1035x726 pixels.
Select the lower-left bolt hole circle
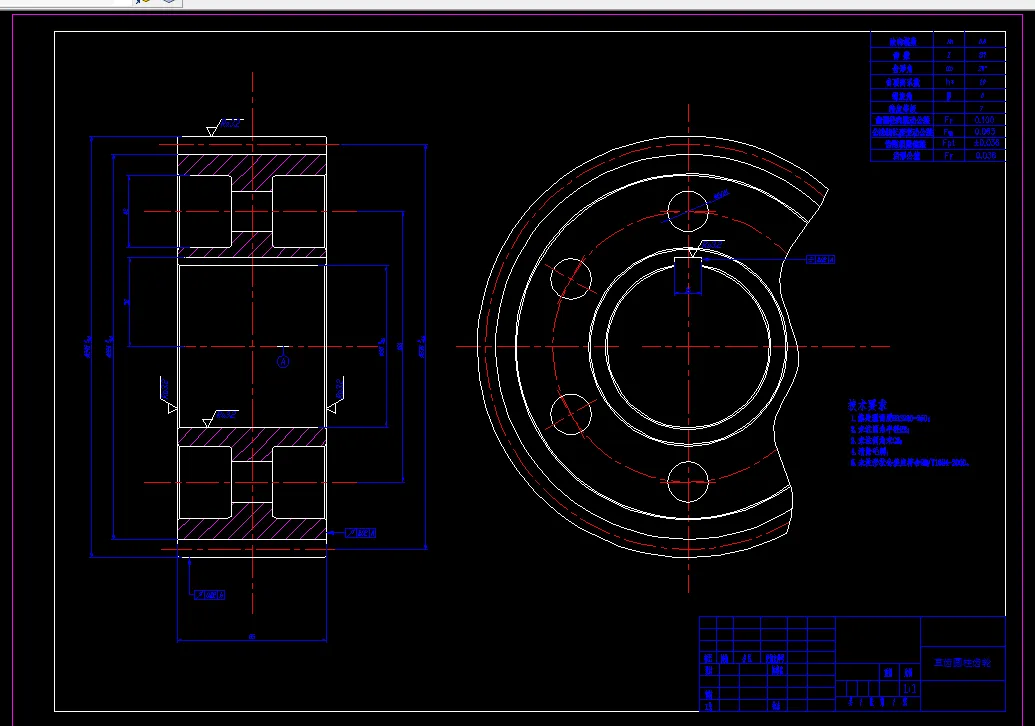click(x=571, y=414)
